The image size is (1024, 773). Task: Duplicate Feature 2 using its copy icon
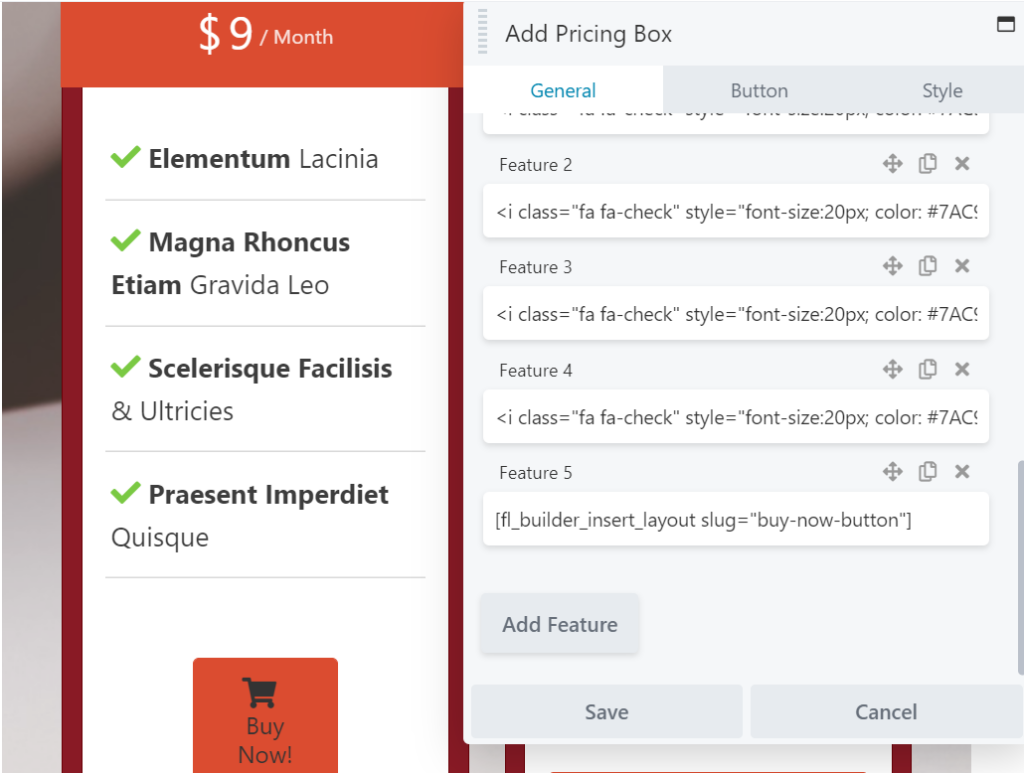click(x=927, y=163)
